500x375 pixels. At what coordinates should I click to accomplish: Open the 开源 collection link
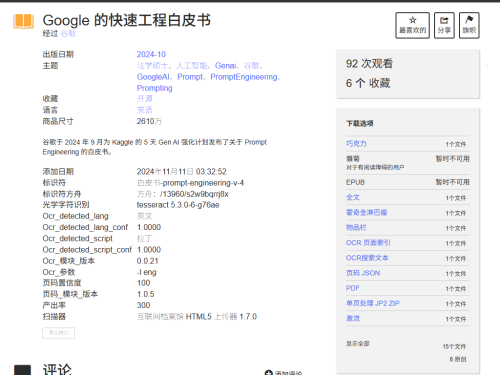pos(144,99)
